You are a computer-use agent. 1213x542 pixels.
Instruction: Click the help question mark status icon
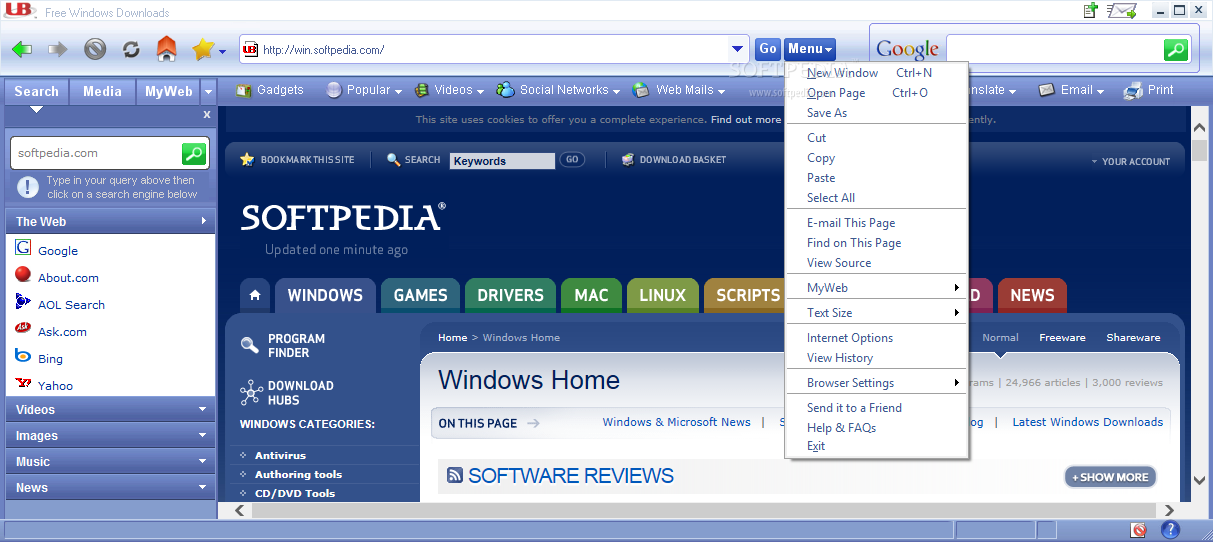pyautogui.click(x=1170, y=530)
